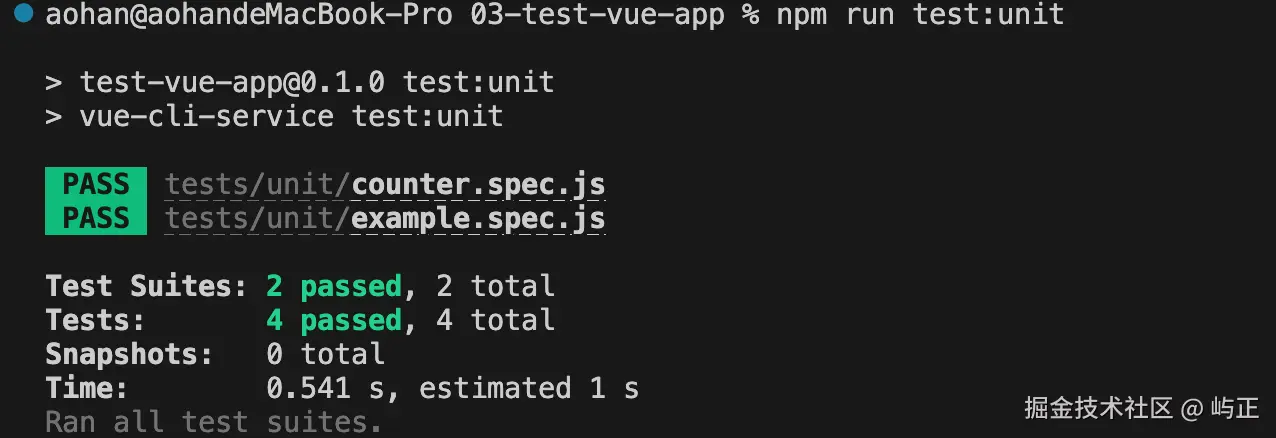This screenshot has width=1276, height=438.
Task: Click the "0 total" snapshots value
Action: (x=325, y=354)
